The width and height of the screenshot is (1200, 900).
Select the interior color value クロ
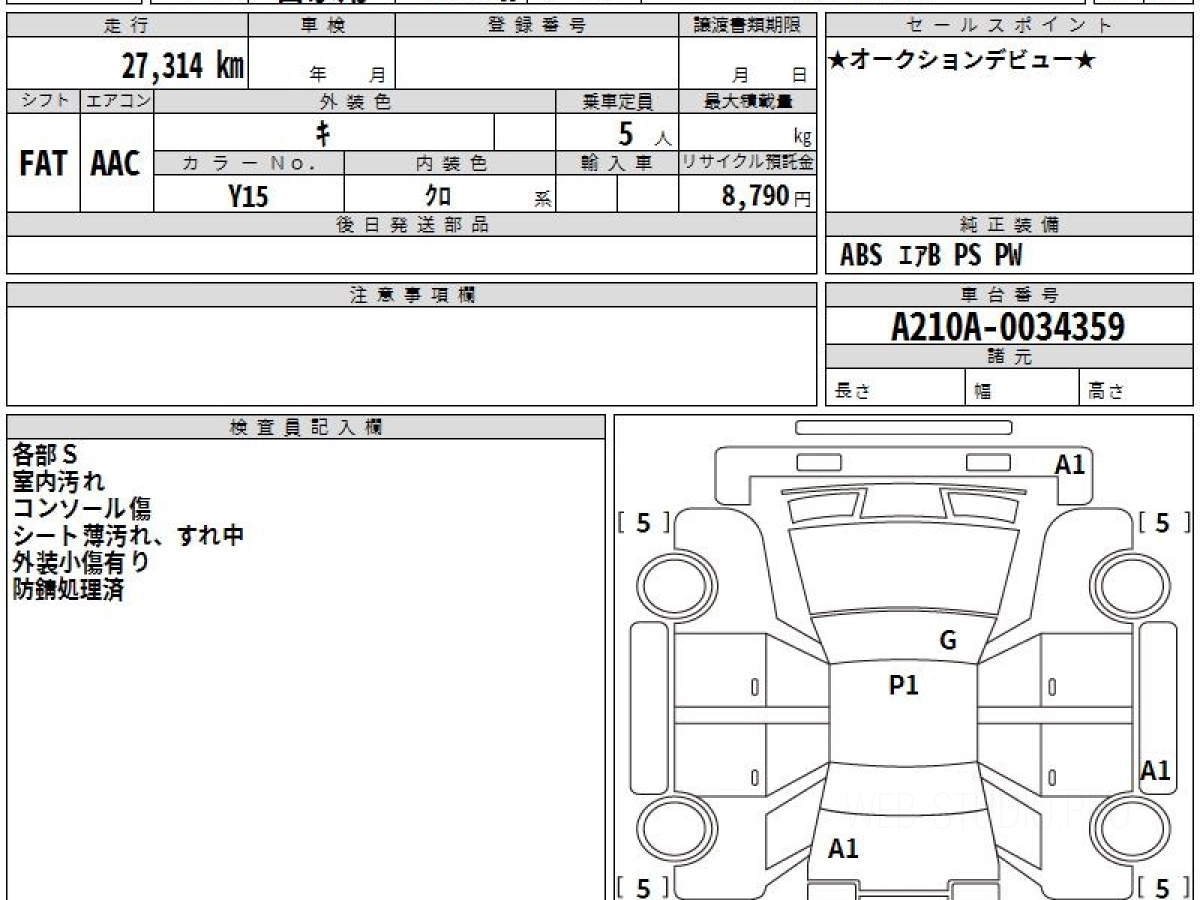(438, 196)
